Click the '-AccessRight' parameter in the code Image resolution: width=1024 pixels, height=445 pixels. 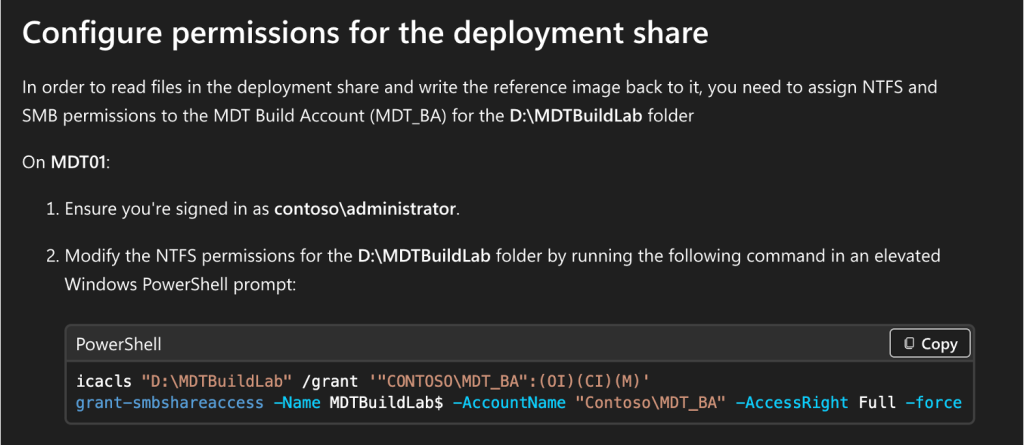(x=792, y=403)
